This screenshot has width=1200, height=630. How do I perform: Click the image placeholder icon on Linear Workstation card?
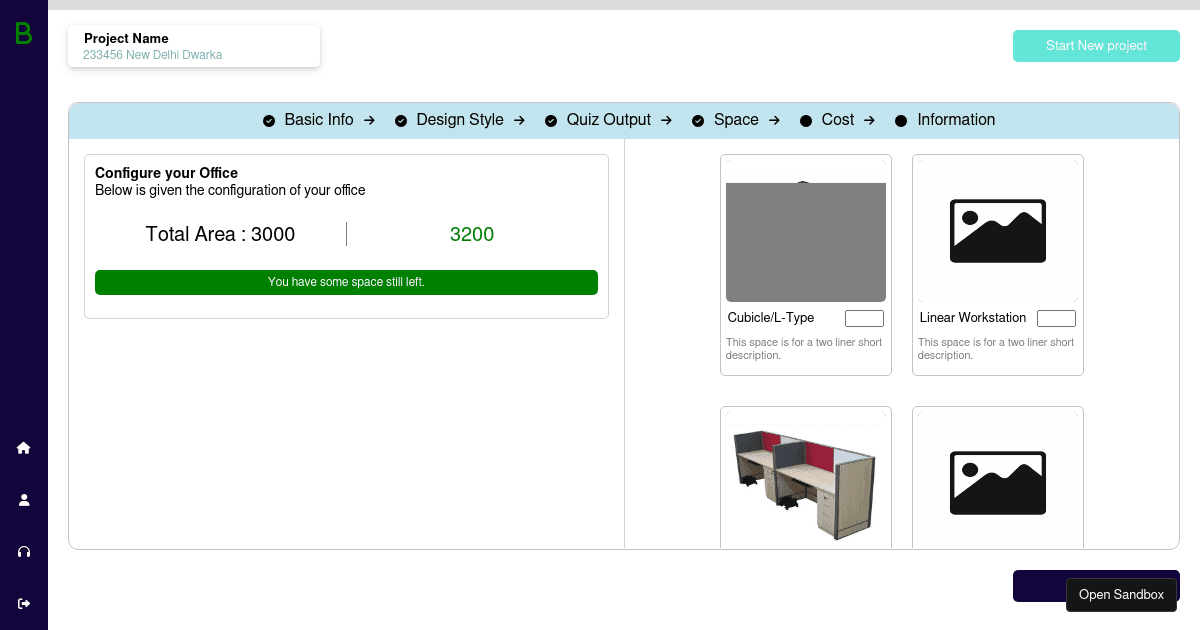point(997,231)
